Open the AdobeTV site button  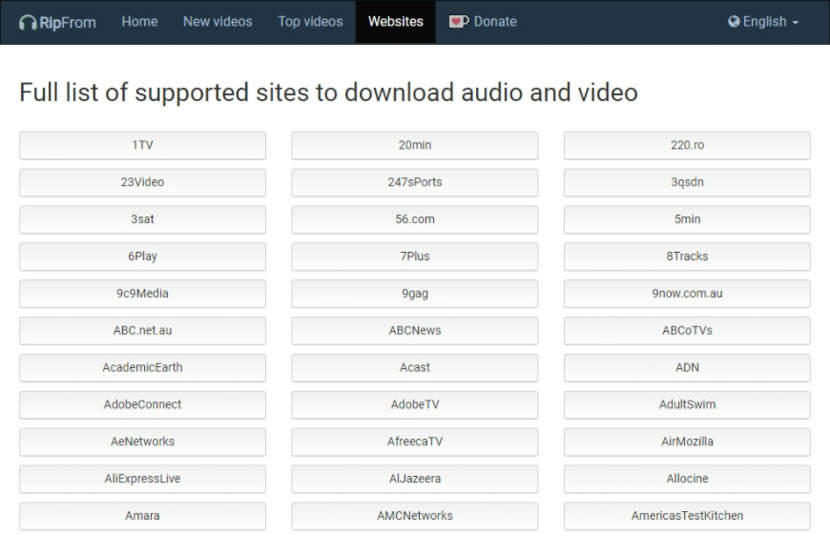pos(414,405)
